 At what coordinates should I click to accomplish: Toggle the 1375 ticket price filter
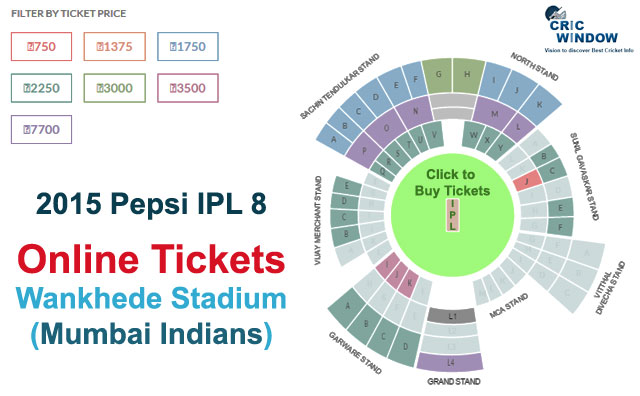pos(115,47)
